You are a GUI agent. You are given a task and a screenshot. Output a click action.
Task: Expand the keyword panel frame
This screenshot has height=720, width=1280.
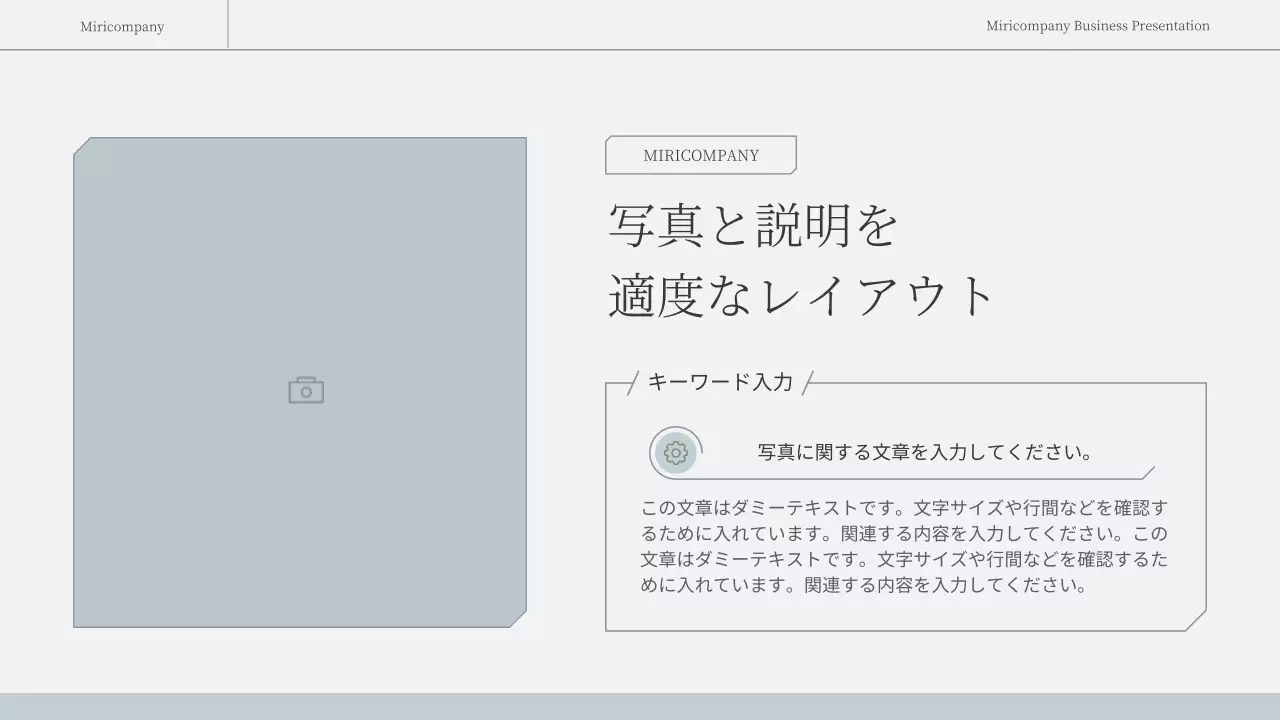[x=905, y=505]
